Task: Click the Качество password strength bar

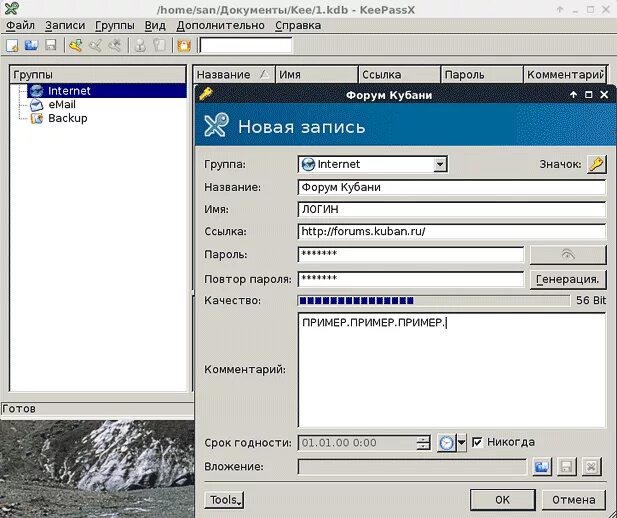Action: pyautogui.click(x=434, y=301)
